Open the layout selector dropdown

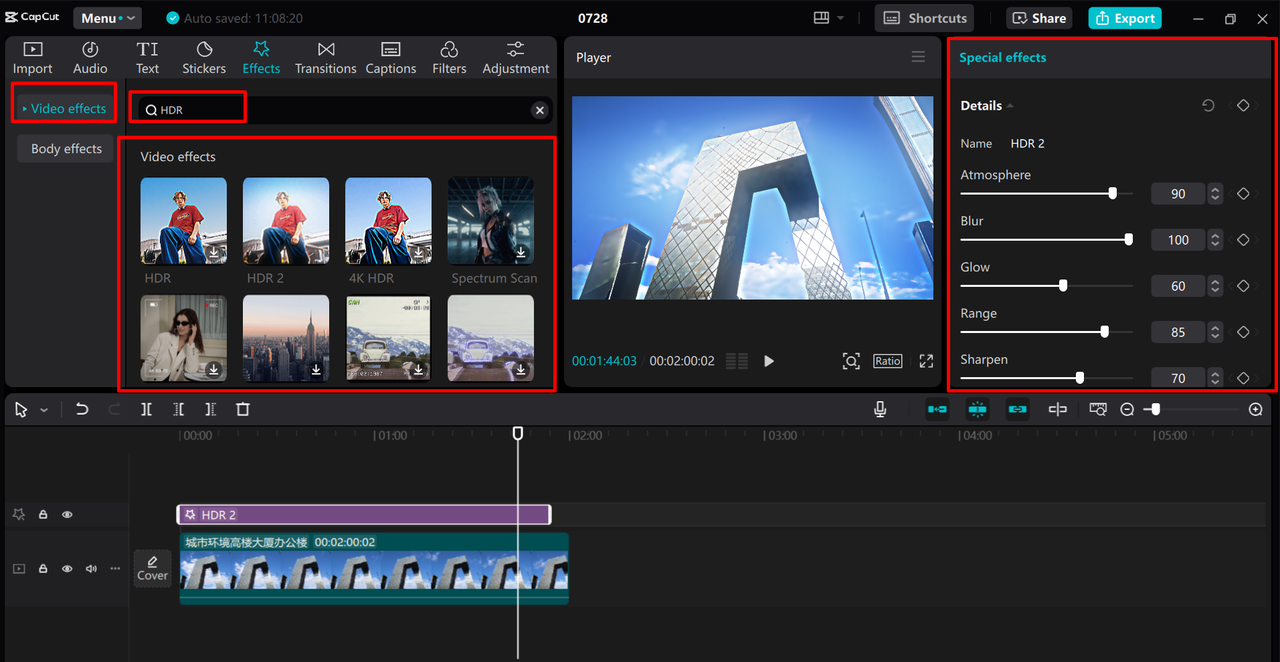[x=829, y=18]
